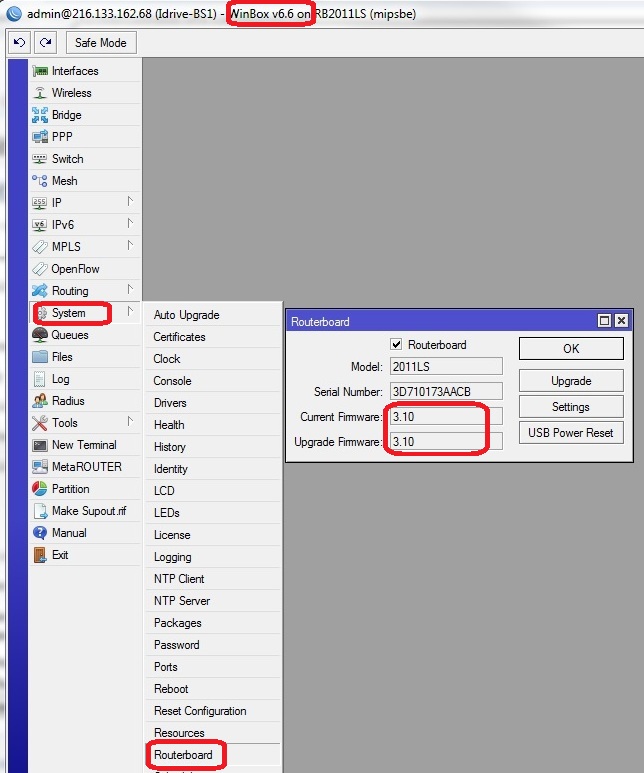This screenshot has width=644, height=773.
Task: Click the Wireless antenna icon
Action: (40, 93)
